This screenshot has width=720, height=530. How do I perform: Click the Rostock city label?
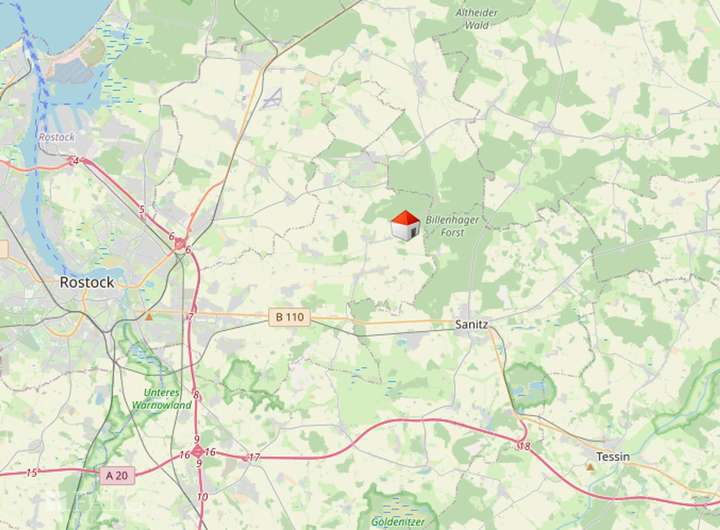coord(87,282)
